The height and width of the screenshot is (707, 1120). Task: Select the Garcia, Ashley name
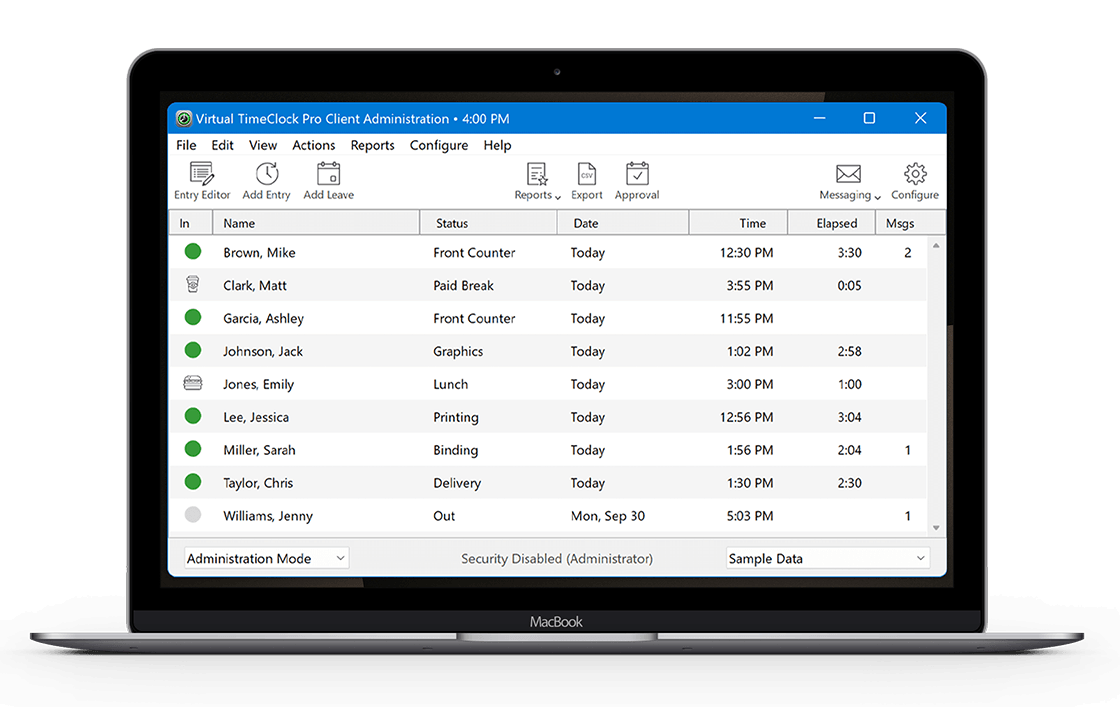[264, 319]
